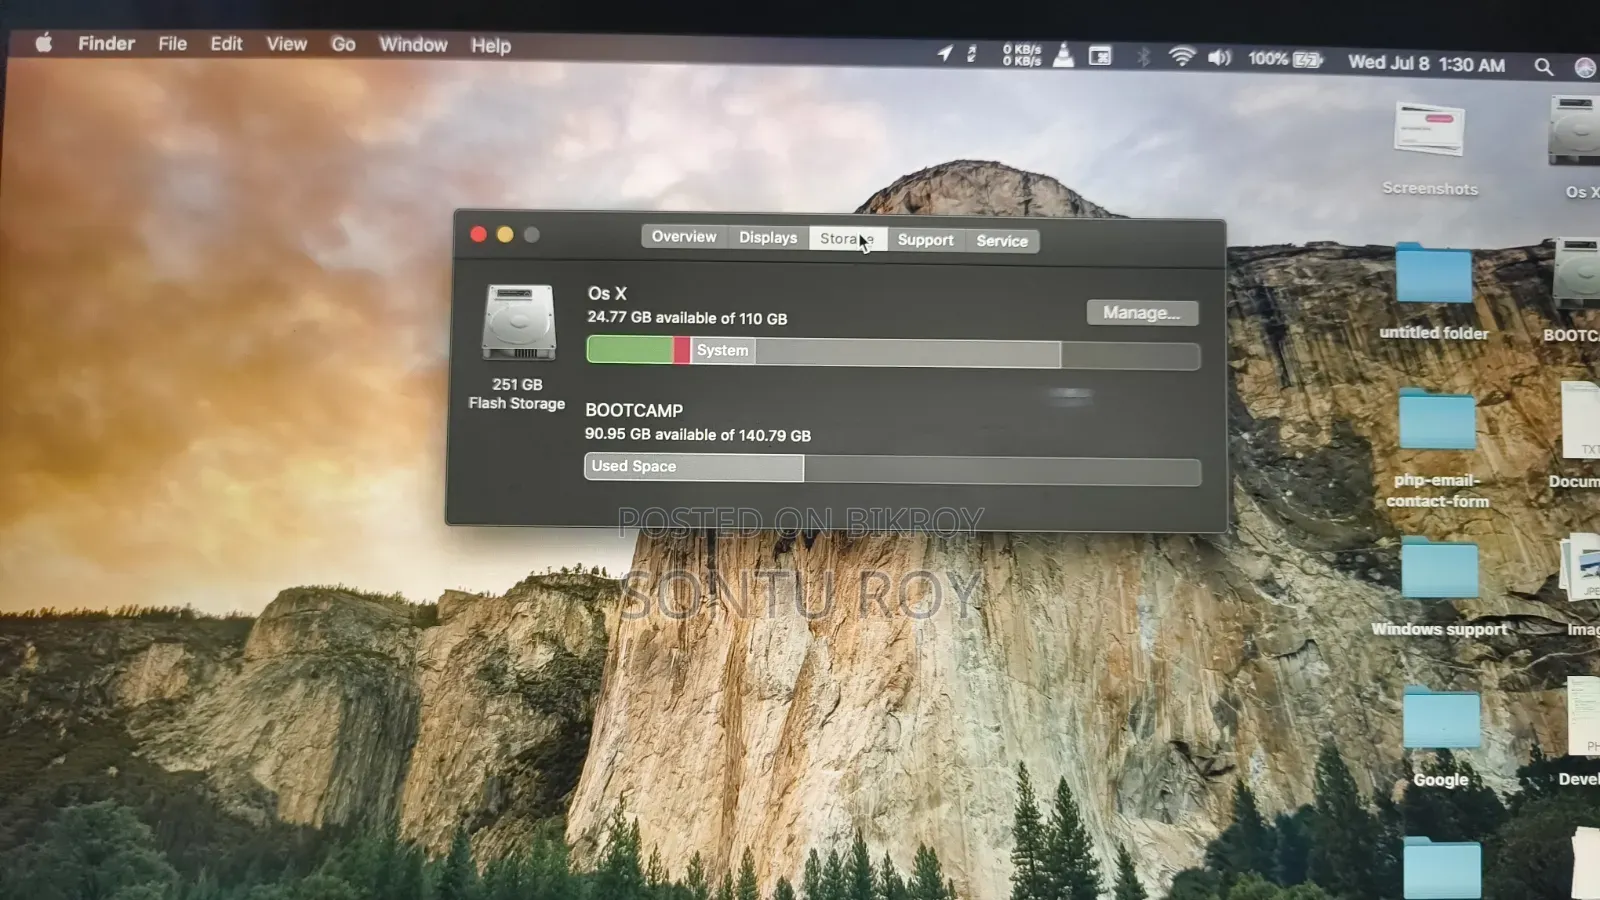The width and height of the screenshot is (1600, 900).
Task: Click the diagonal arrows icon in the menu bar
Action: (x=971, y=54)
